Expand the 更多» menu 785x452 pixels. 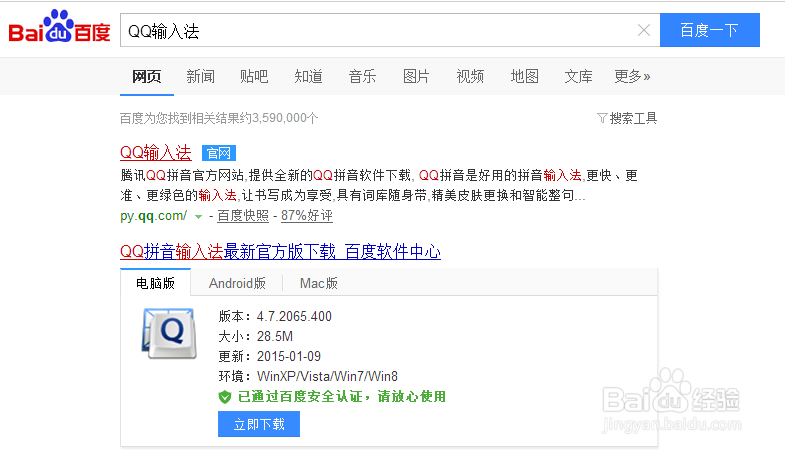[x=632, y=77]
